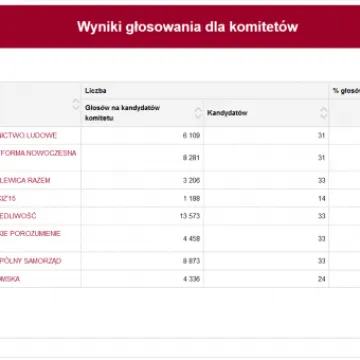360x360 pixels.
Task: Click candidates value 33 in the 8 873 row
Action: pyautogui.click(x=321, y=261)
